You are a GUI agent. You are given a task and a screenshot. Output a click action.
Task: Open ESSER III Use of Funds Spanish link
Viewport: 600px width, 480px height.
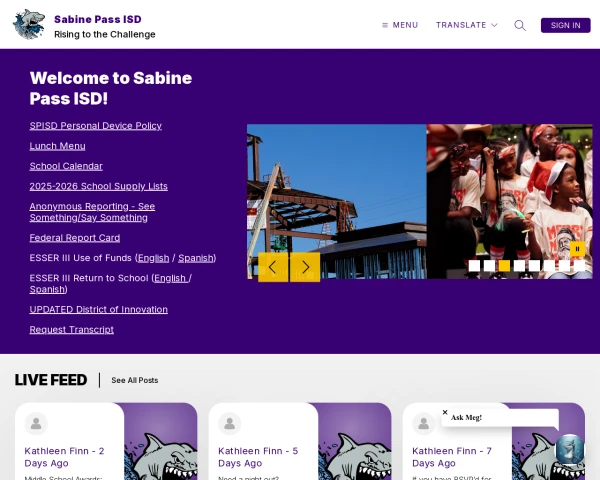(196, 258)
